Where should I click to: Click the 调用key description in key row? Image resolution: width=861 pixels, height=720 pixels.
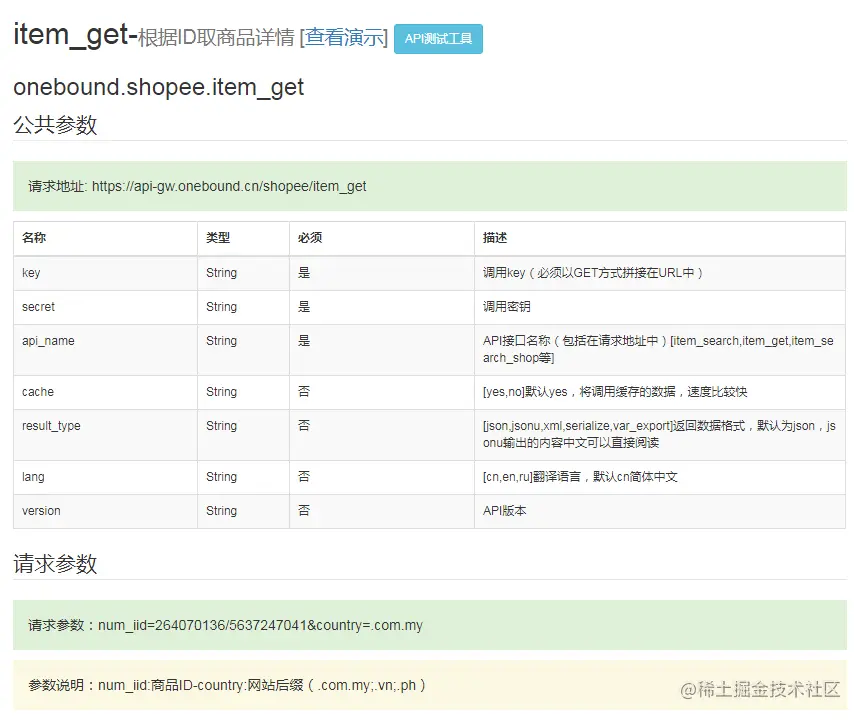592,273
